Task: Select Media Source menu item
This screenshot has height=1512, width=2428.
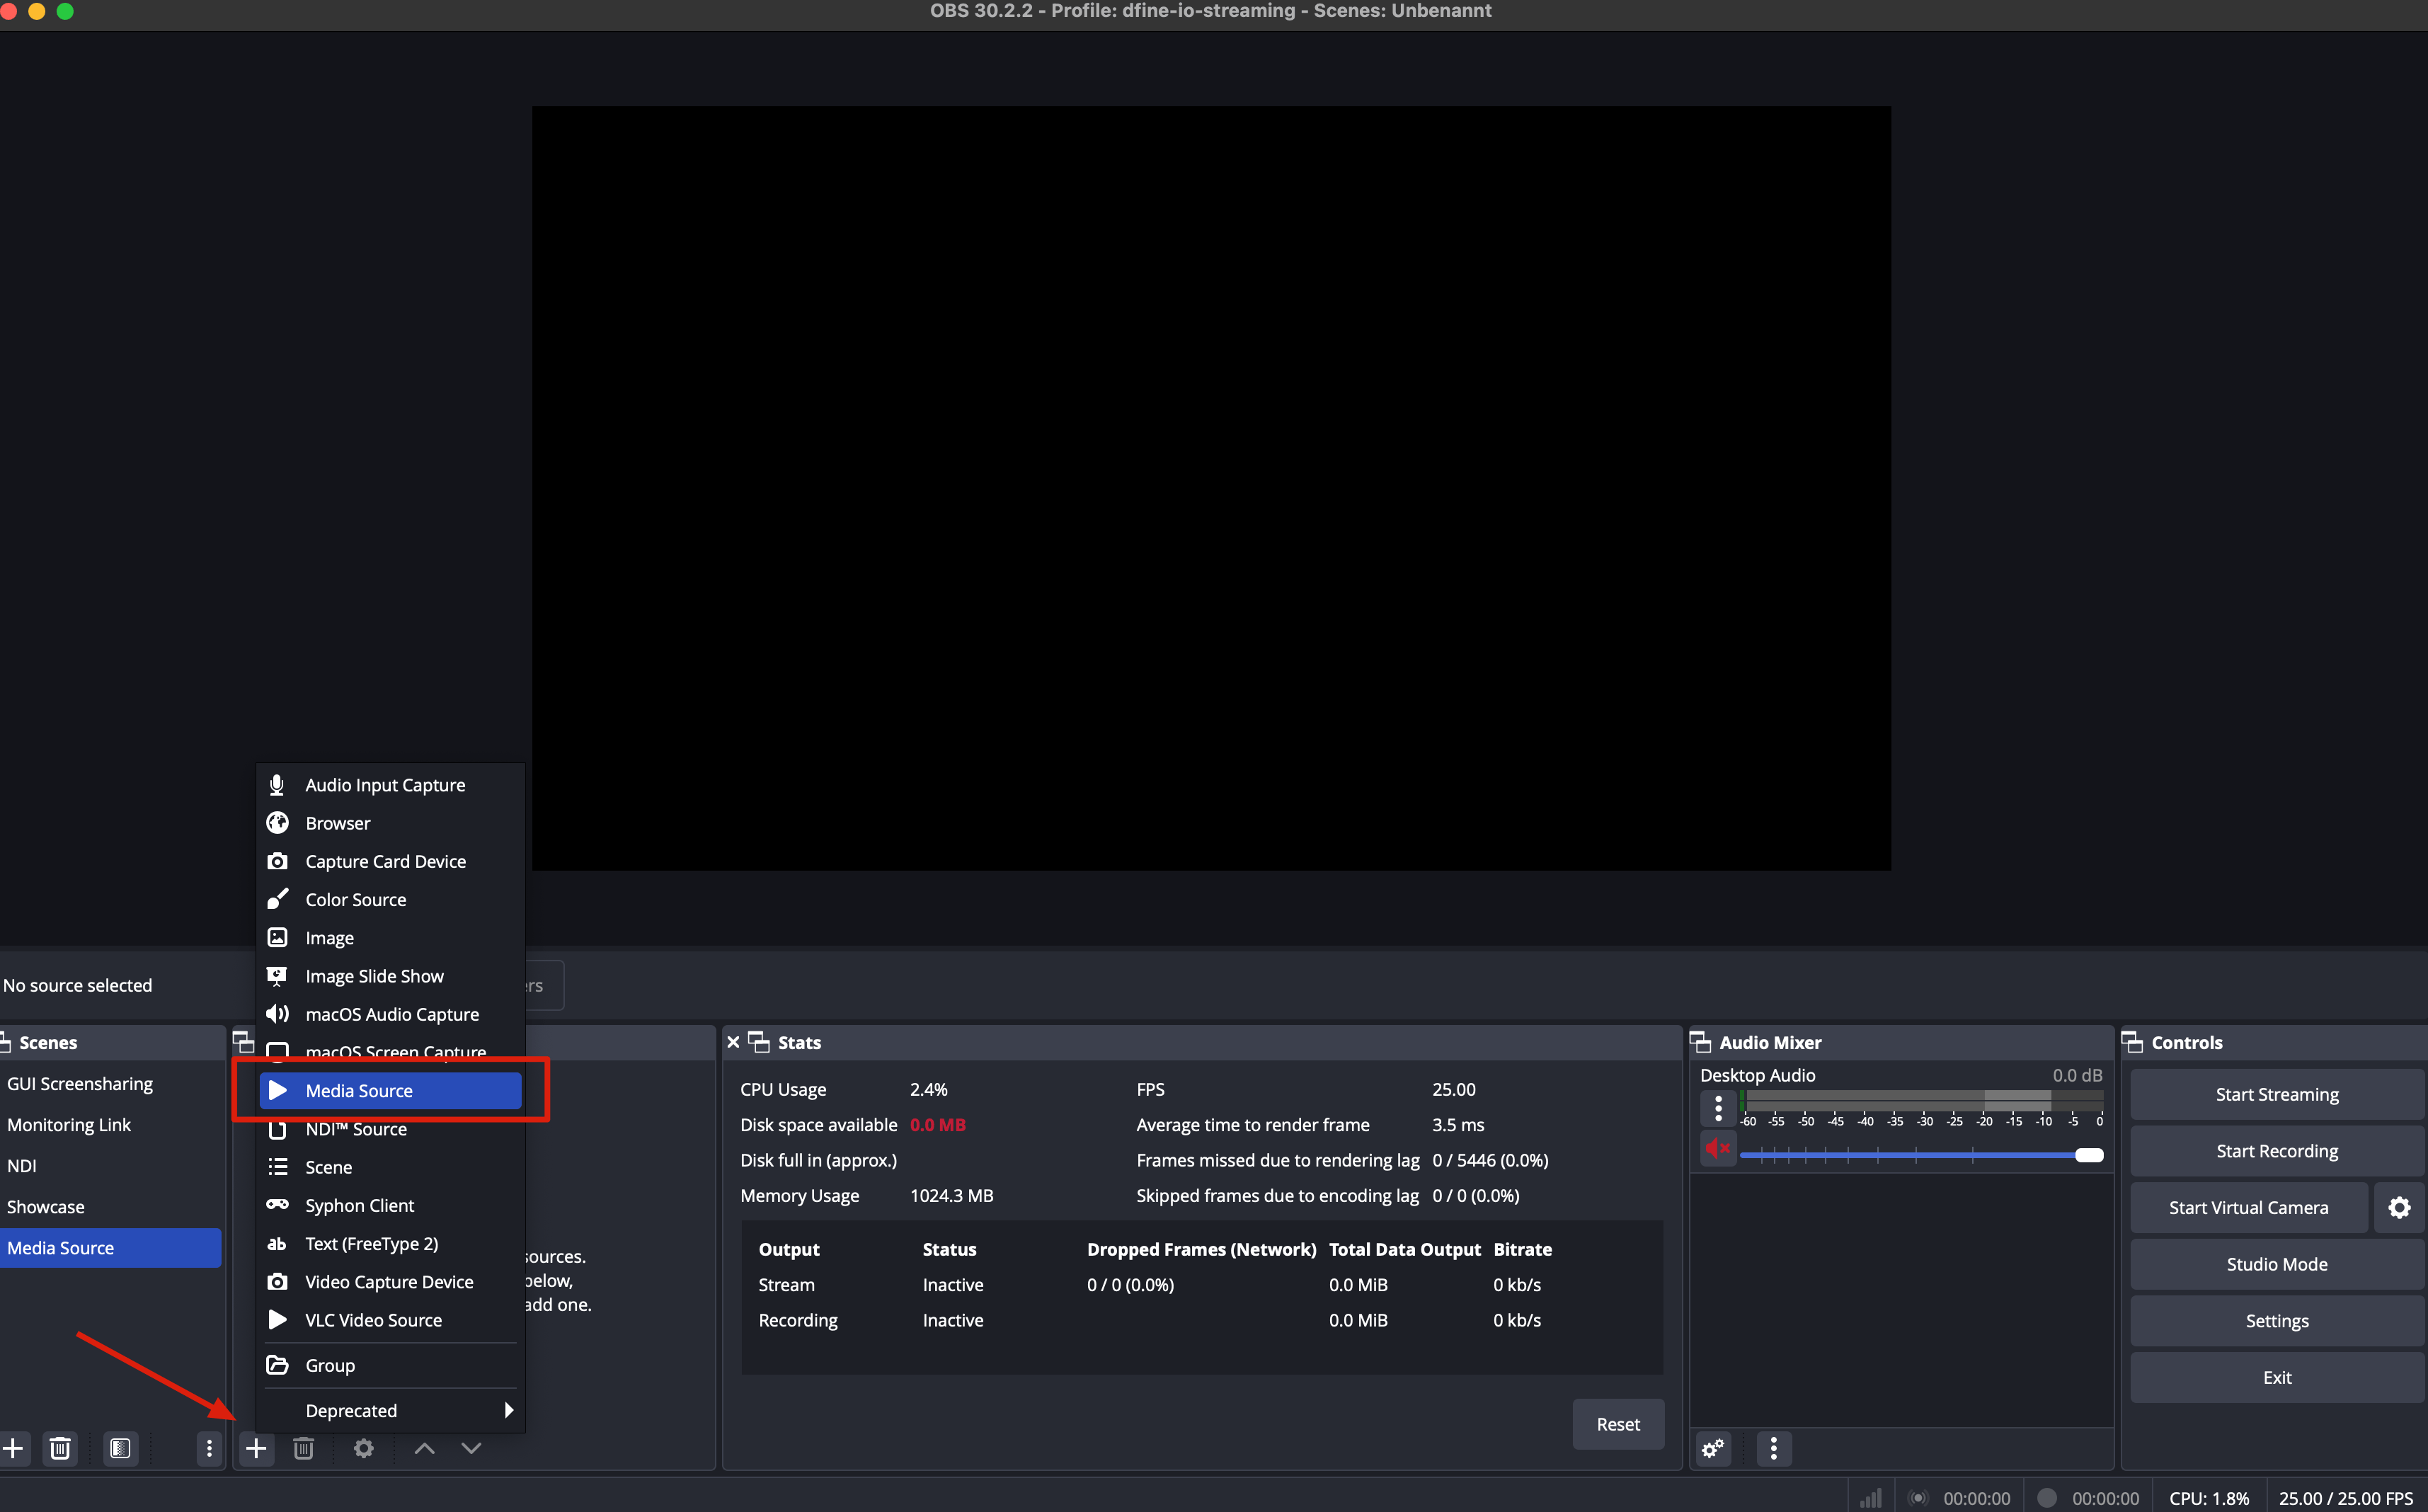Action: (x=390, y=1090)
